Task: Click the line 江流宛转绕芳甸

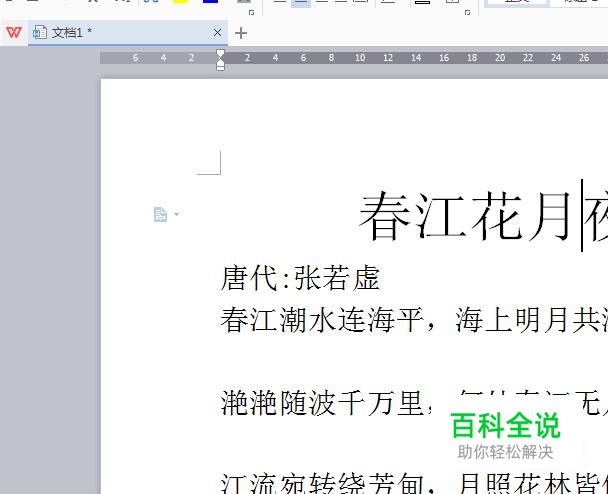Action: [322, 483]
